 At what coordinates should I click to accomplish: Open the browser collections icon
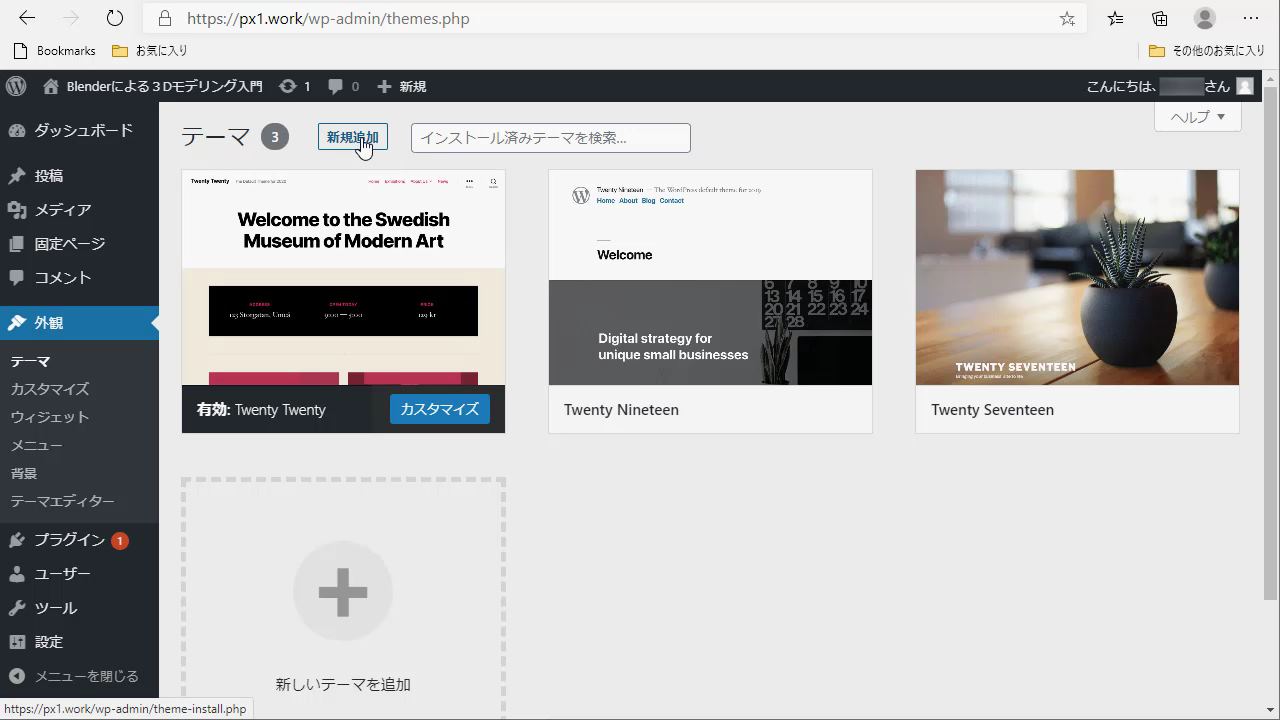point(1160,18)
